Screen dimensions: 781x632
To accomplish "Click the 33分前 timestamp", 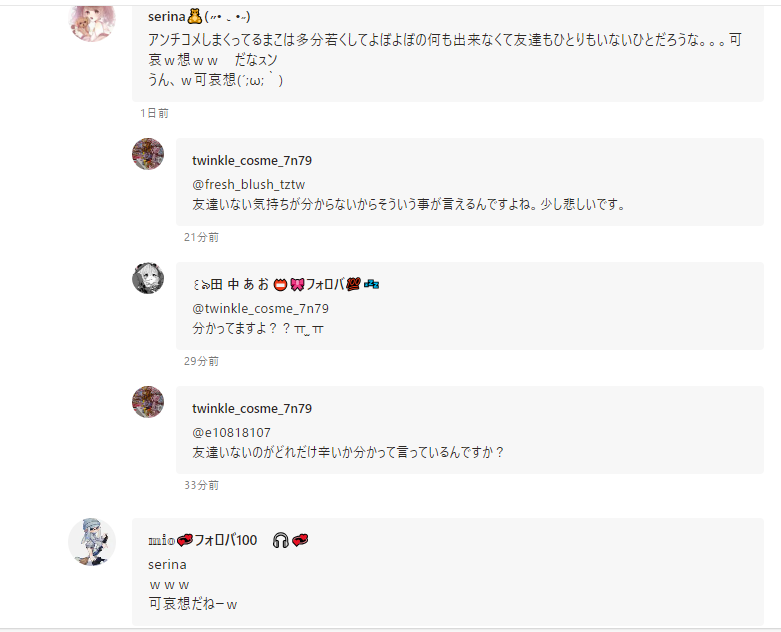I will [x=201, y=485].
